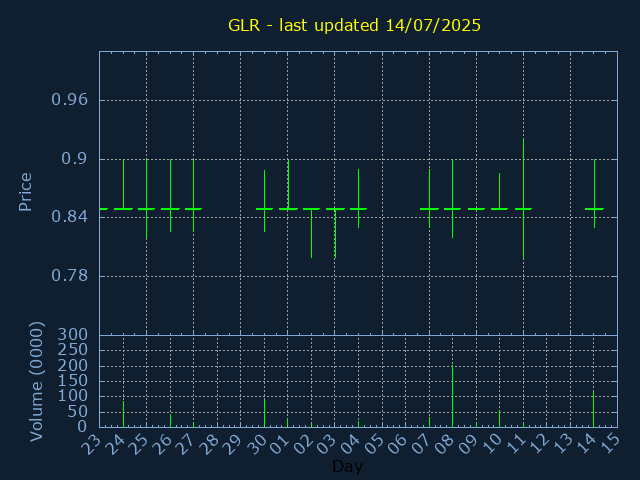Viewport: 640px width, 480px height.
Task: Click the 250 volume axis label
Action: click(73, 350)
